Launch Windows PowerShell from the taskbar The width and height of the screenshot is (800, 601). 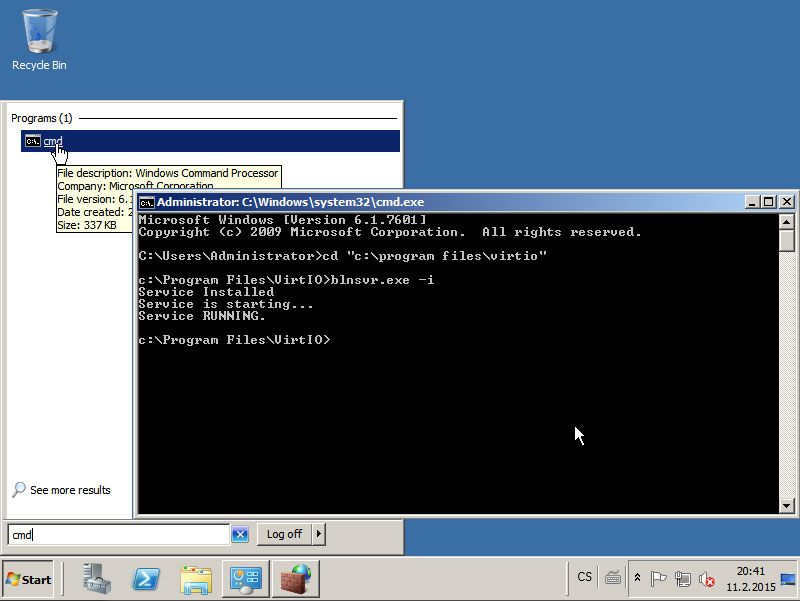146,579
